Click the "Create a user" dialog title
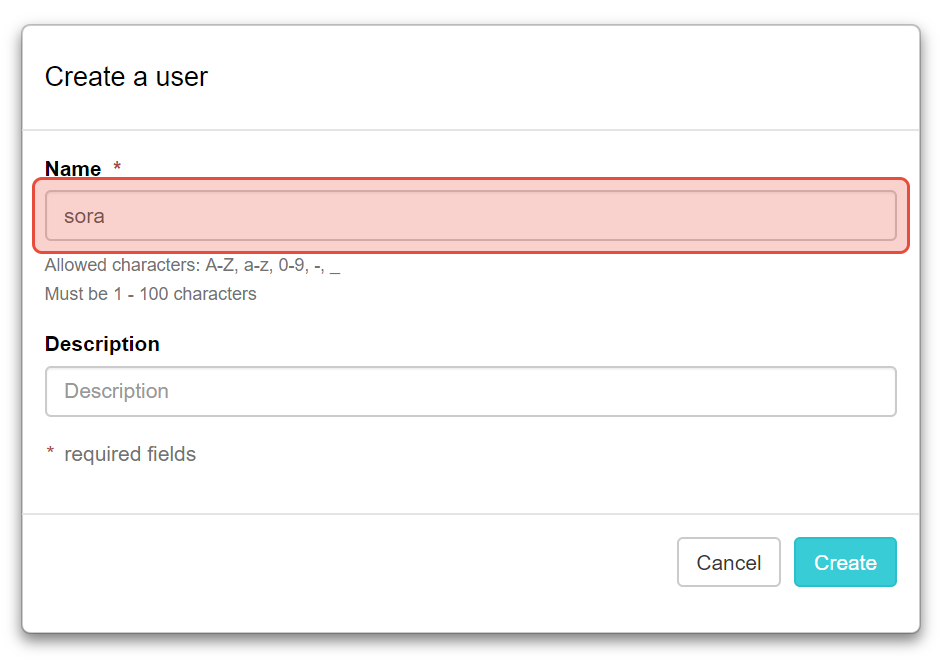The height and width of the screenshot is (660, 940). click(126, 77)
